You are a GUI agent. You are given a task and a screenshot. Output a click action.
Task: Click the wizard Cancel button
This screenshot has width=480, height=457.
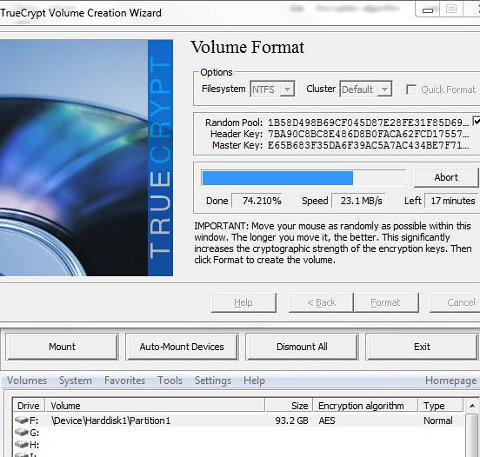tap(455, 302)
